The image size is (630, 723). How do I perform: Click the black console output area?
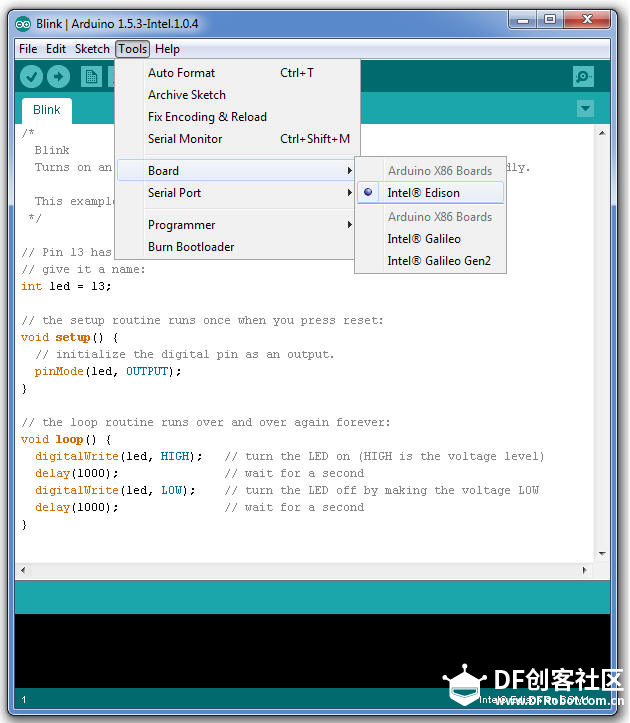312,651
